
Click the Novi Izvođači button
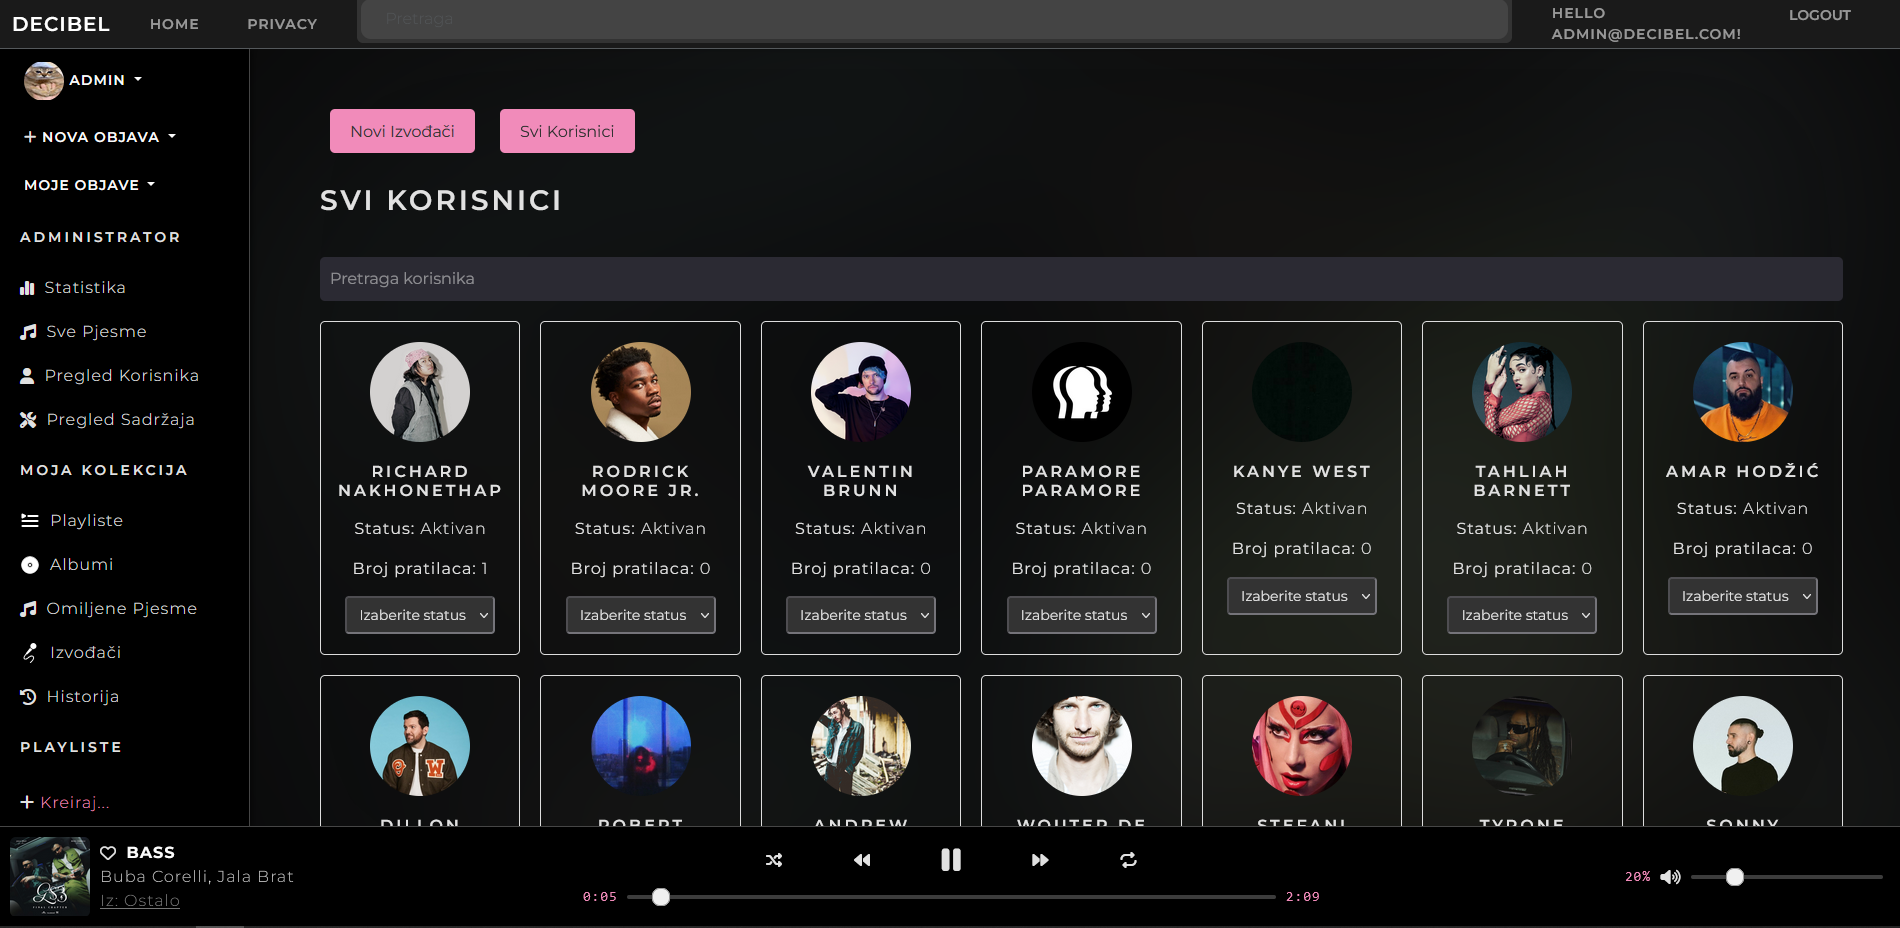pyautogui.click(x=402, y=131)
